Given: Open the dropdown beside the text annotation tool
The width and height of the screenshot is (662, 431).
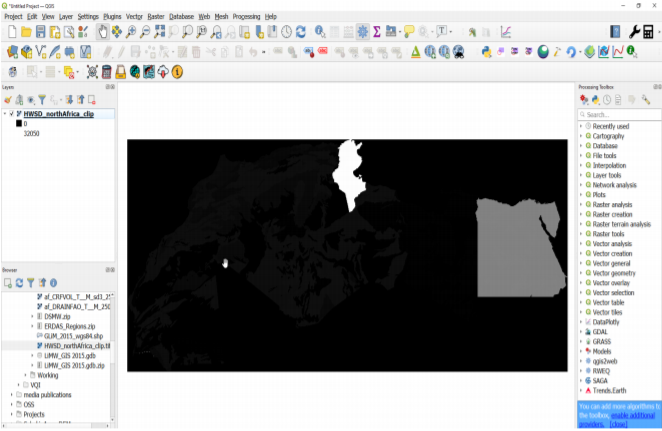Looking at the screenshot, I should 451,32.
